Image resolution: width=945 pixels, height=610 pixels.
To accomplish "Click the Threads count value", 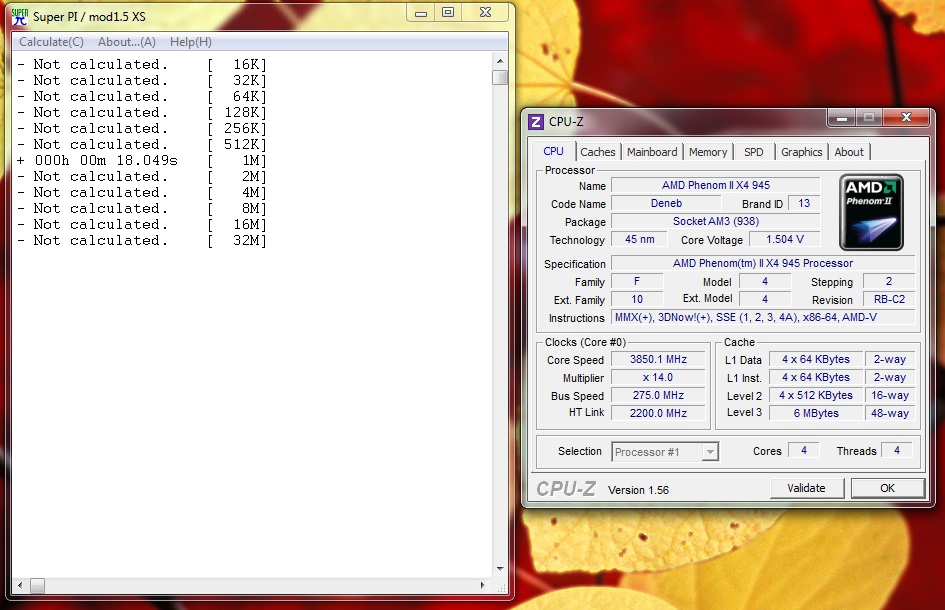I will tap(897, 450).
